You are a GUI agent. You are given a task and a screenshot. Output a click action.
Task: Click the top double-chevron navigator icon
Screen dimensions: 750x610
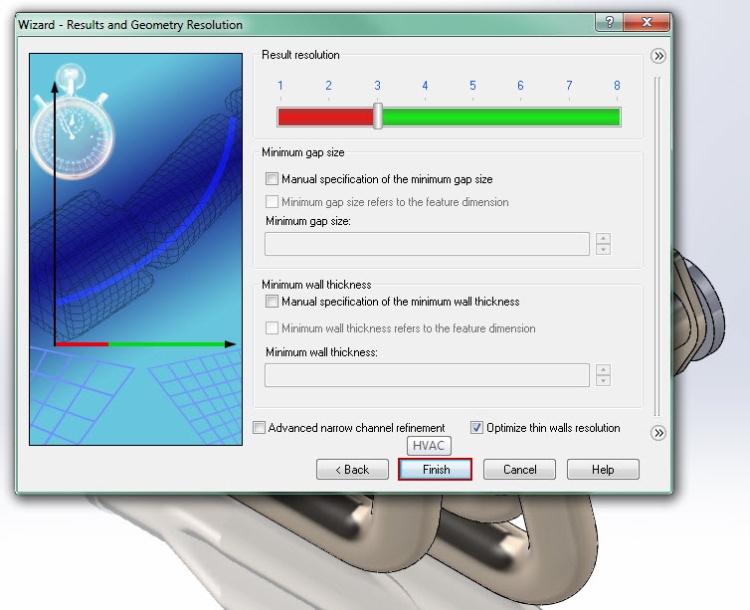pyautogui.click(x=658, y=56)
